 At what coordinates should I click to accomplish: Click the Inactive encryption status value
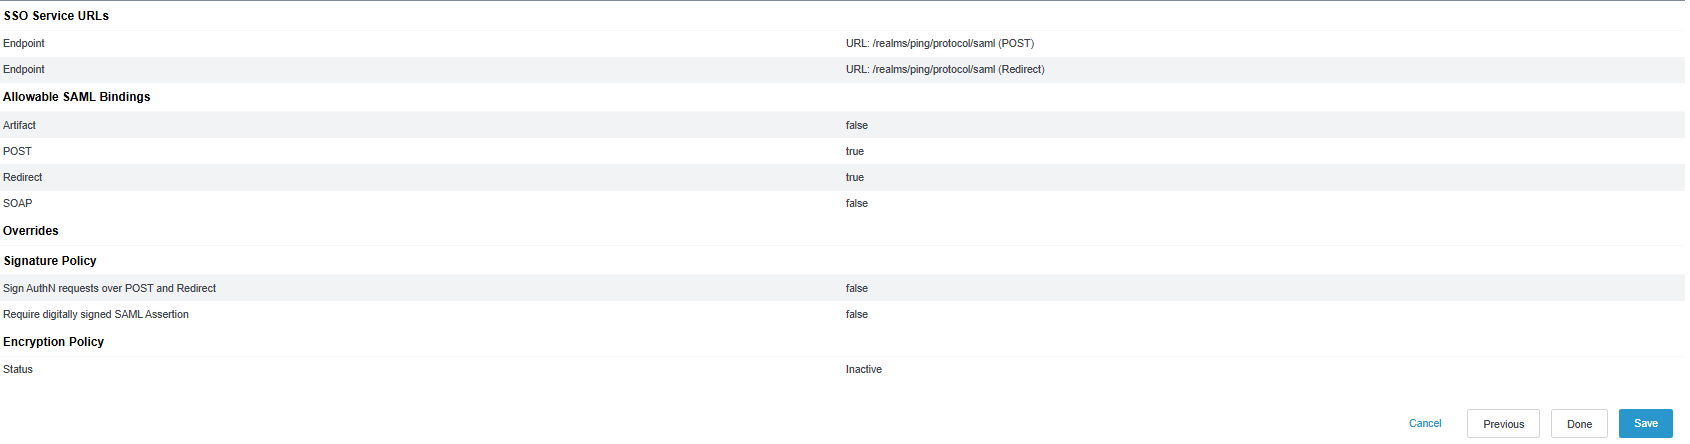863,369
